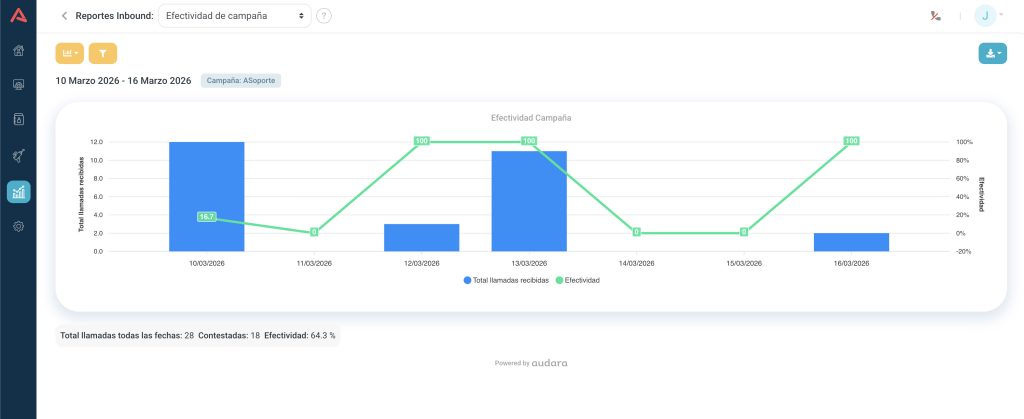Expand the yellow chart type dropdown
Screen dimensions: 1024x419
point(70,53)
